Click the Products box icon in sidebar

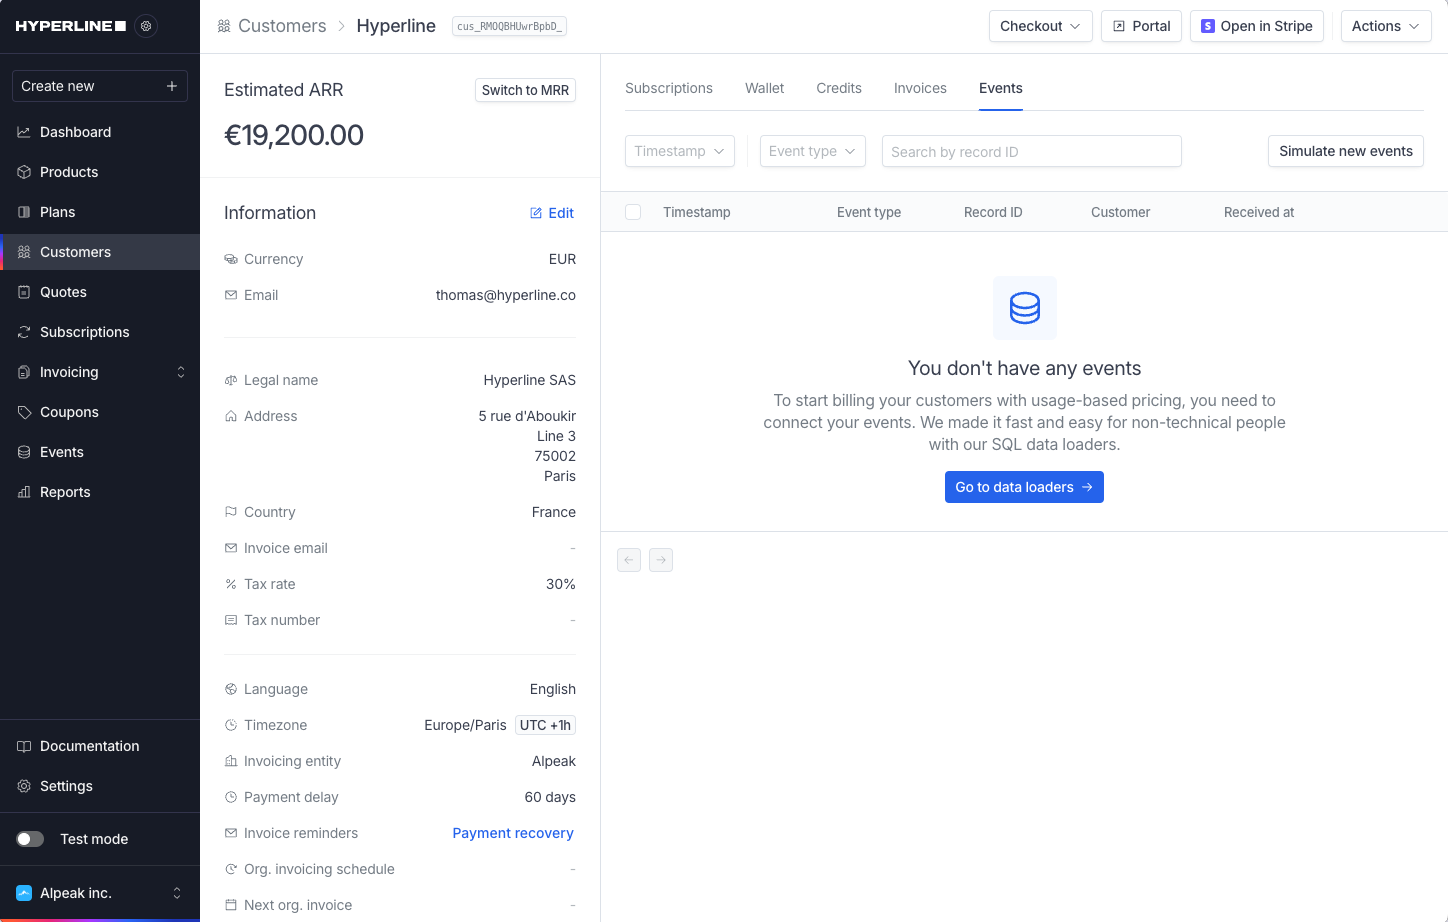(x=24, y=172)
